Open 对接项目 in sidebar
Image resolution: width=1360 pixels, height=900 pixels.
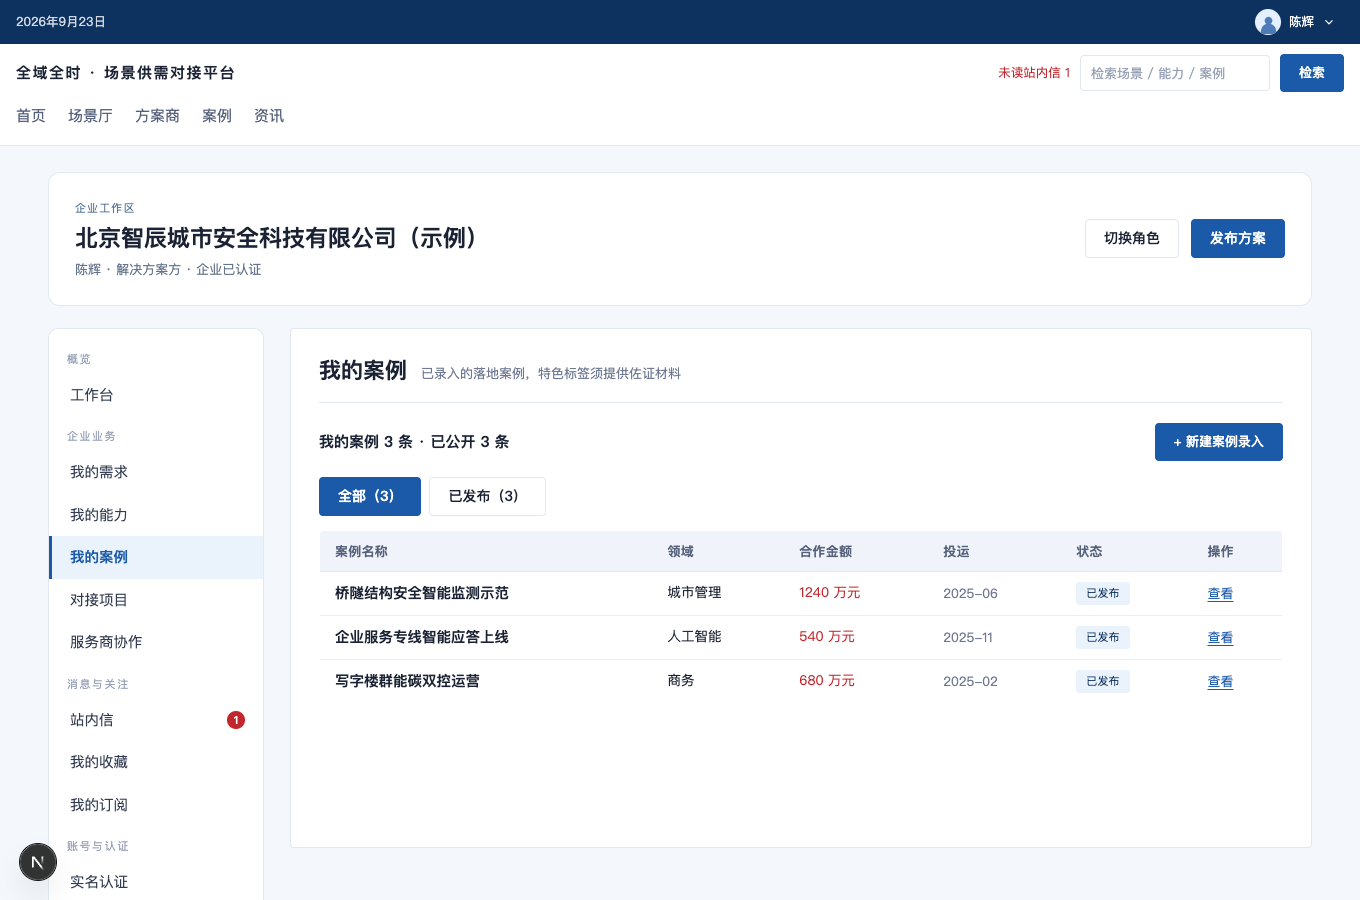156,600
